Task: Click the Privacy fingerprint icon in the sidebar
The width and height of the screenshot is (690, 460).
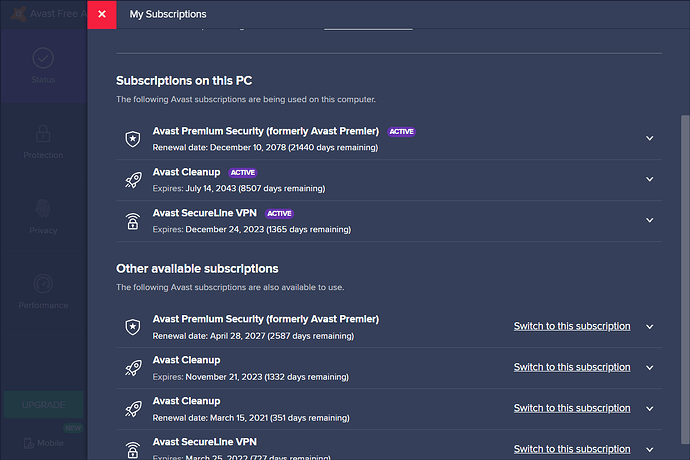Action: coord(43,208)
